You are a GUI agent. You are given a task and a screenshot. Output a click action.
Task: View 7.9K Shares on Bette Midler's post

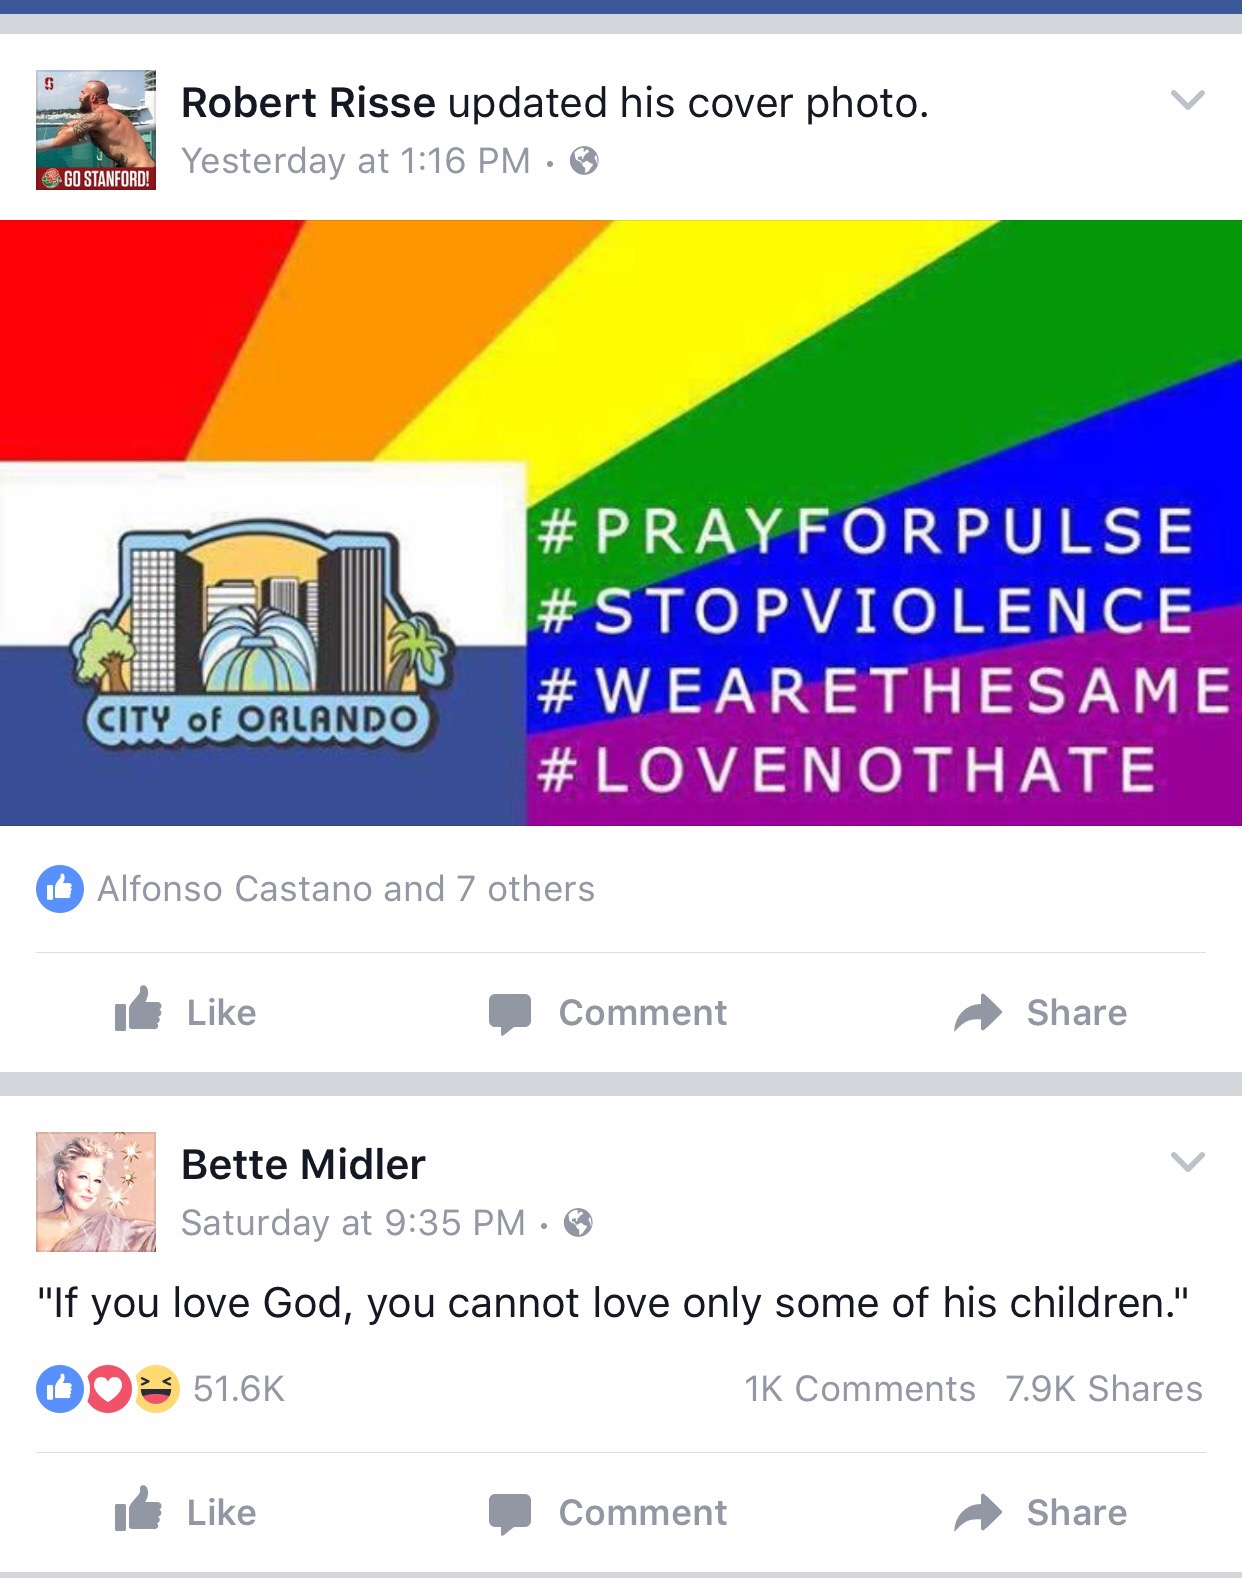pos(1104,1388)
